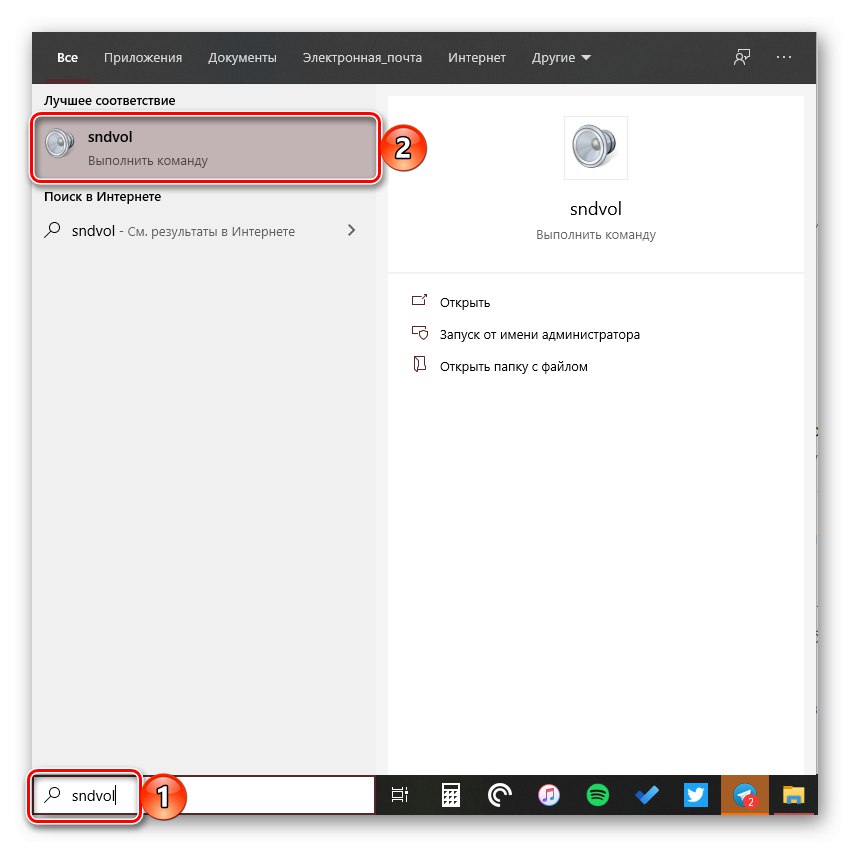Open the sndvol best match result
Image resolution: width=850 pixels, height=847 pixels.
pyautogui.click(x=200, y=147)
